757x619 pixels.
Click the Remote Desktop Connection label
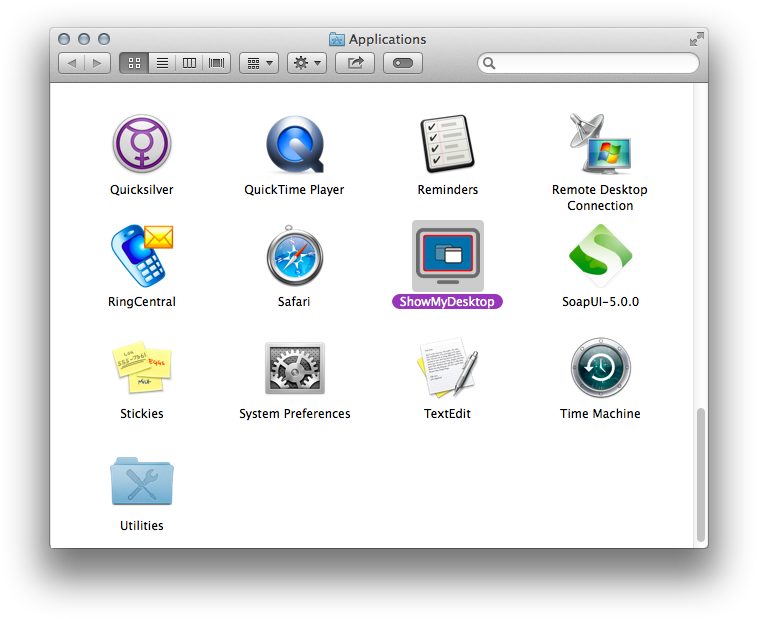click(600, 197)
